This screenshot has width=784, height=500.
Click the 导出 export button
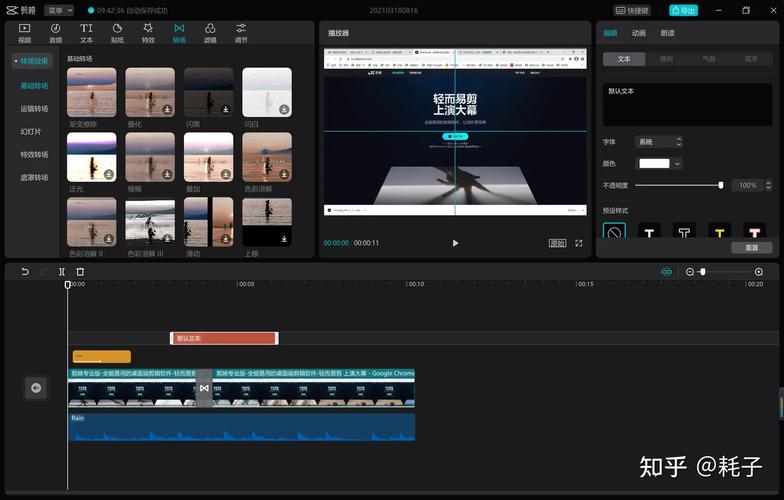pos(684,10)
